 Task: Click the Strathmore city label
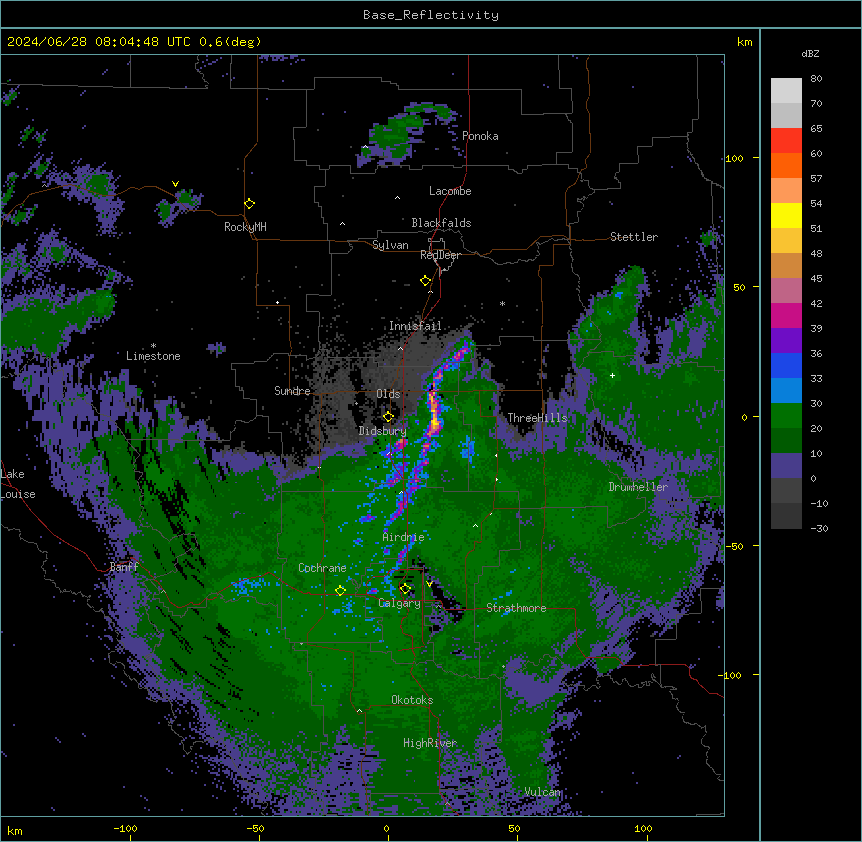pyautogui.click(x=516, y=608)
